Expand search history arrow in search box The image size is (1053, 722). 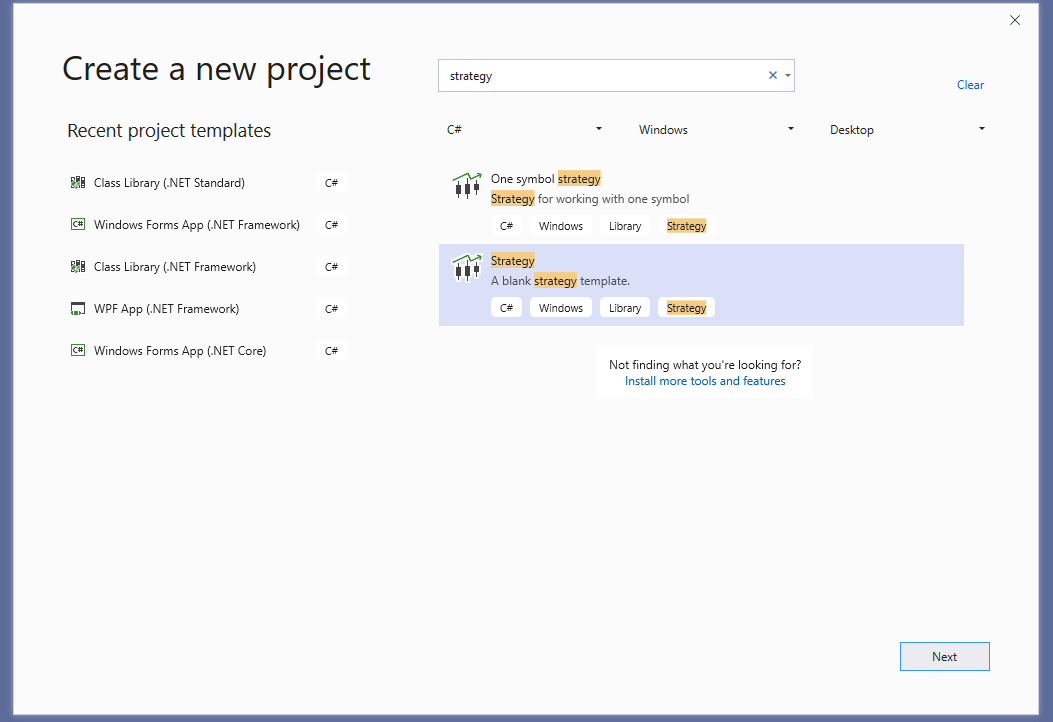tap(788, 75)
